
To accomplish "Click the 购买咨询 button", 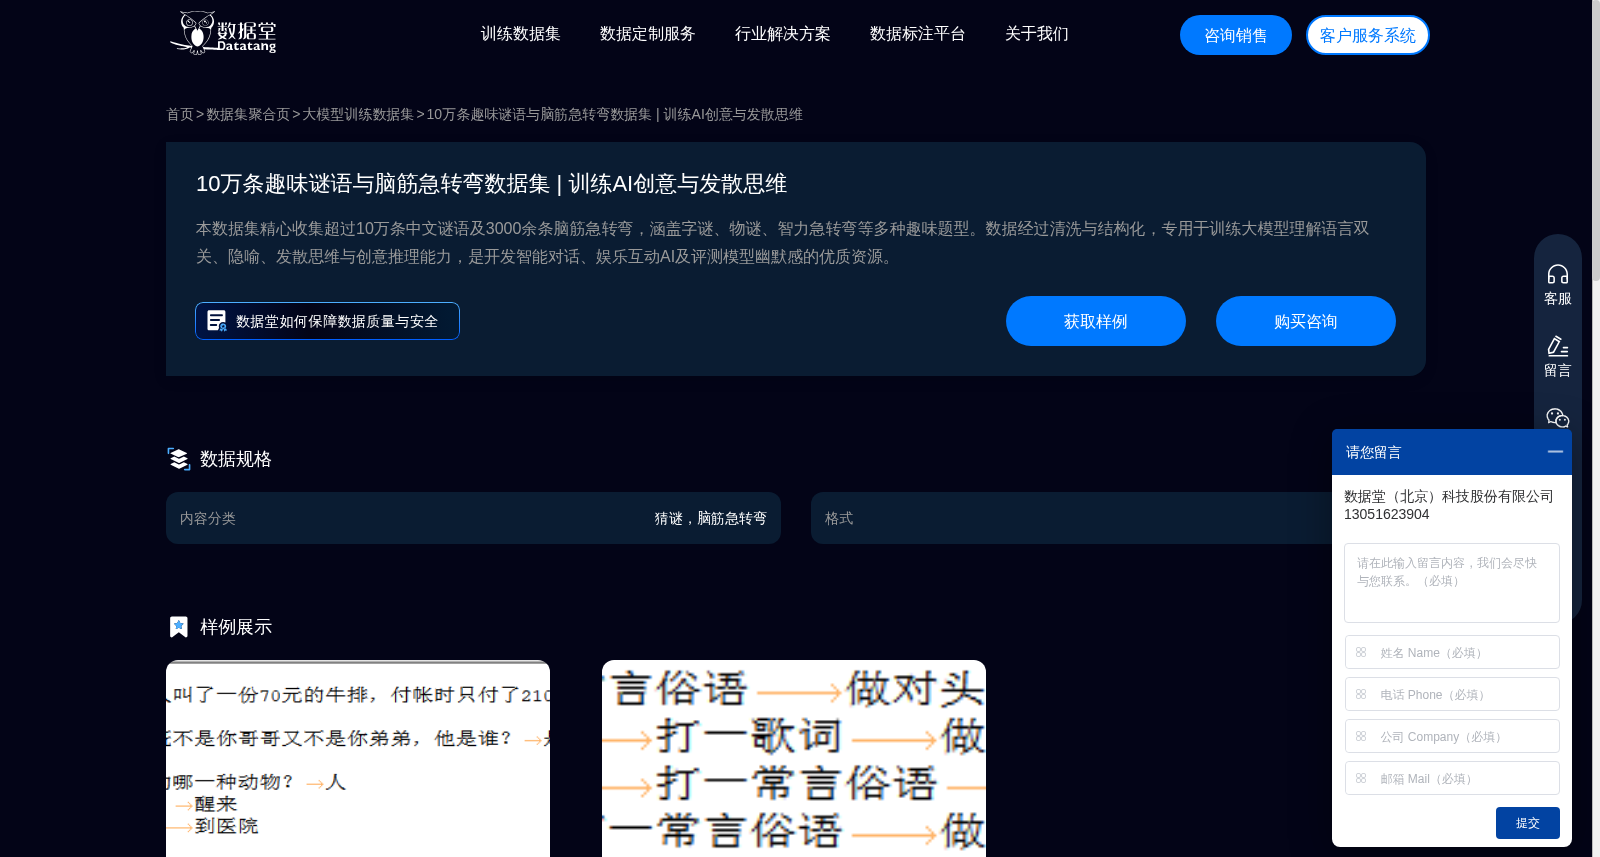I will (1306, 321).
